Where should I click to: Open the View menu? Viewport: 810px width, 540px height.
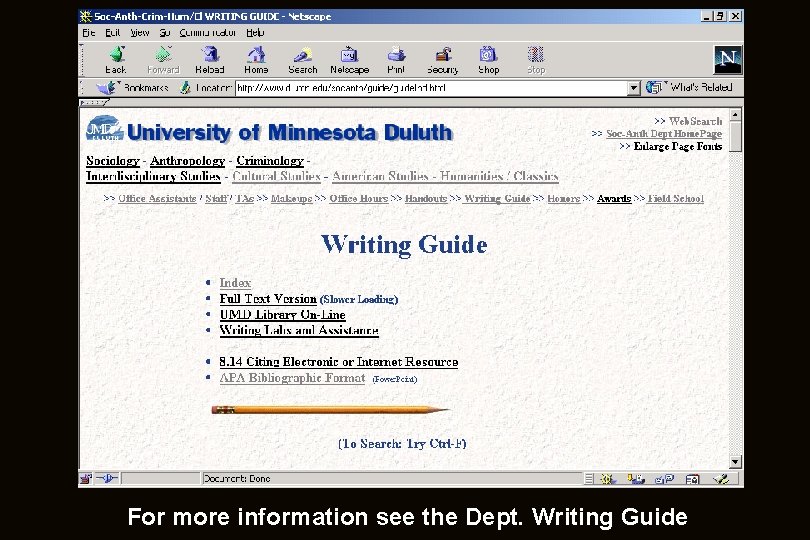coord(139,33)
